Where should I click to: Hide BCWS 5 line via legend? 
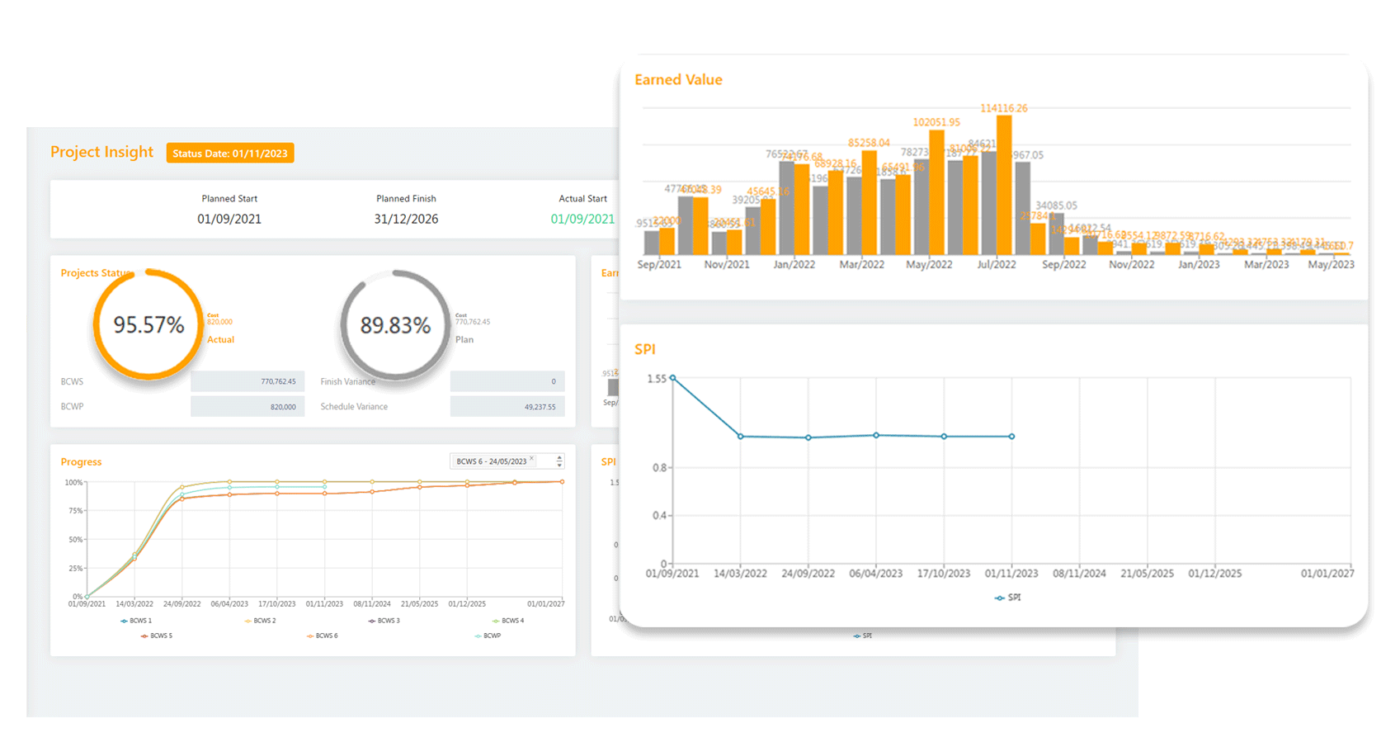pos(156,635)
